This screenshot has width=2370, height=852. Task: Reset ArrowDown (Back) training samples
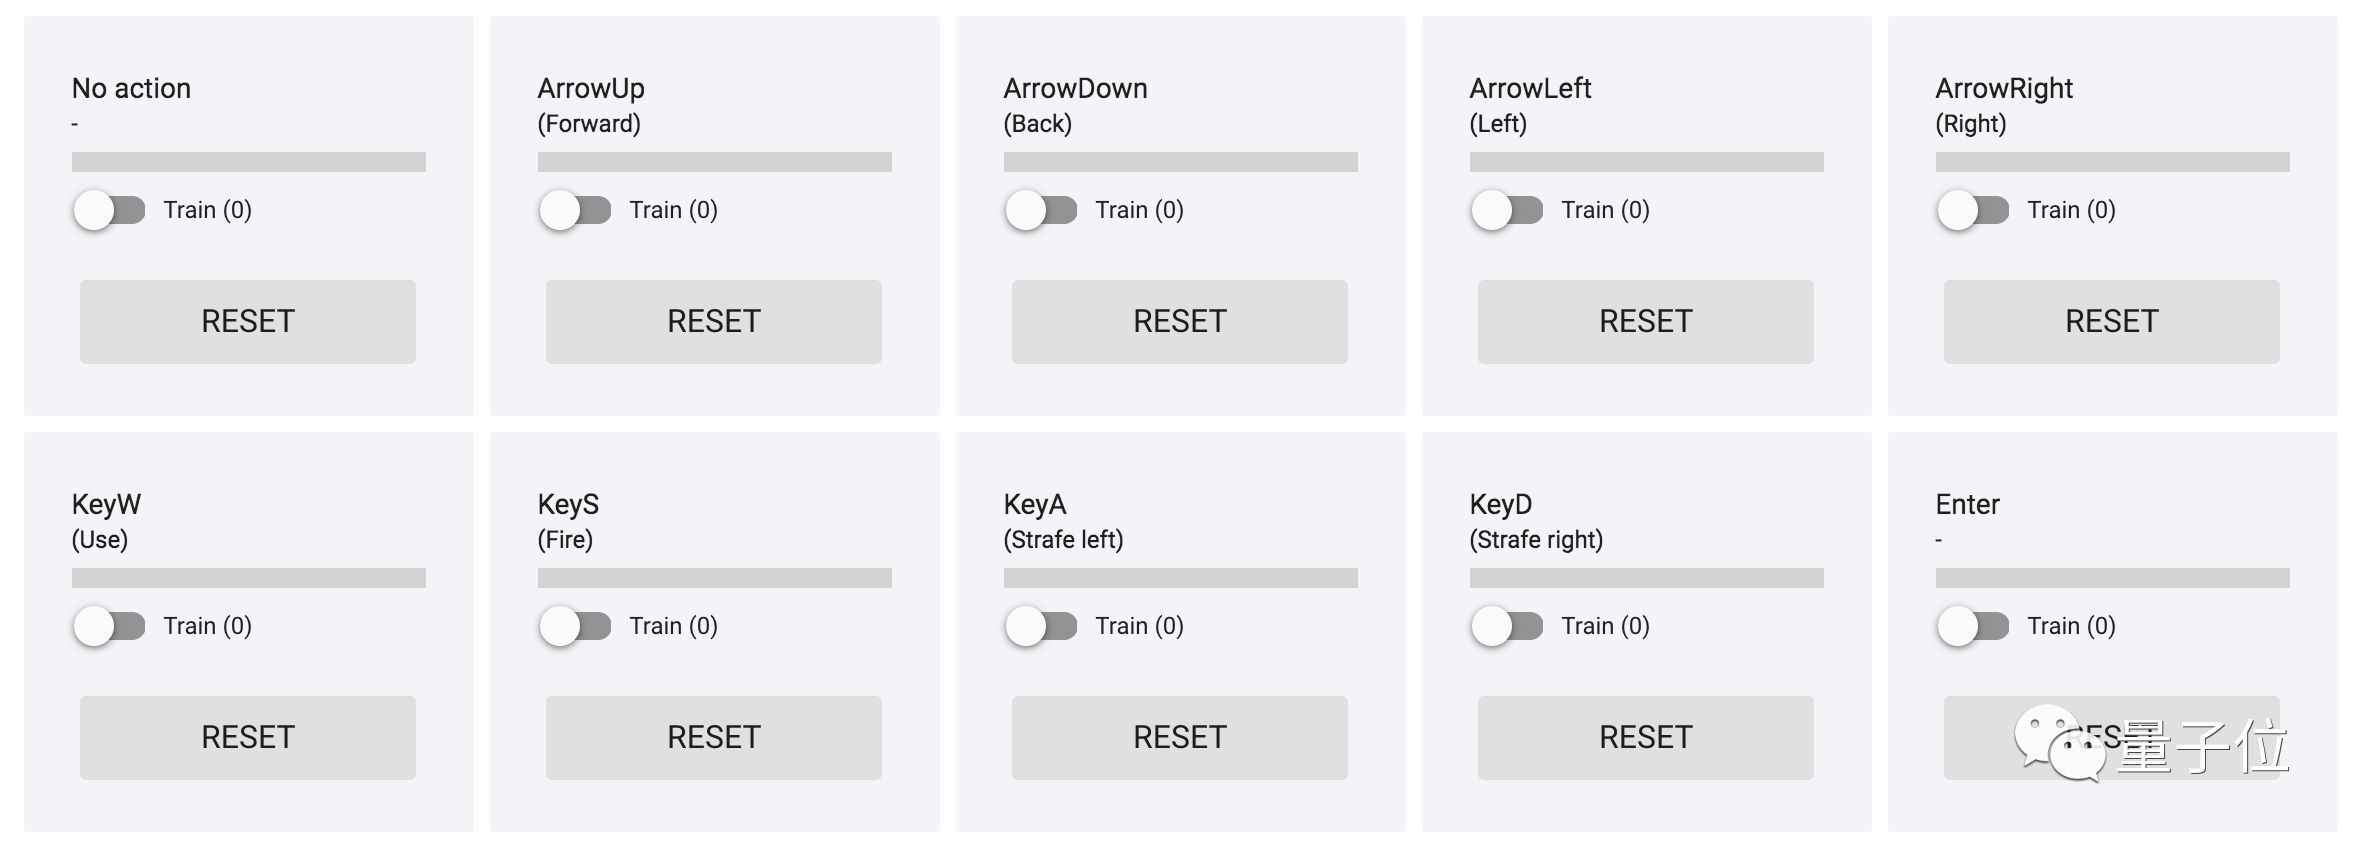(1180, 322)
